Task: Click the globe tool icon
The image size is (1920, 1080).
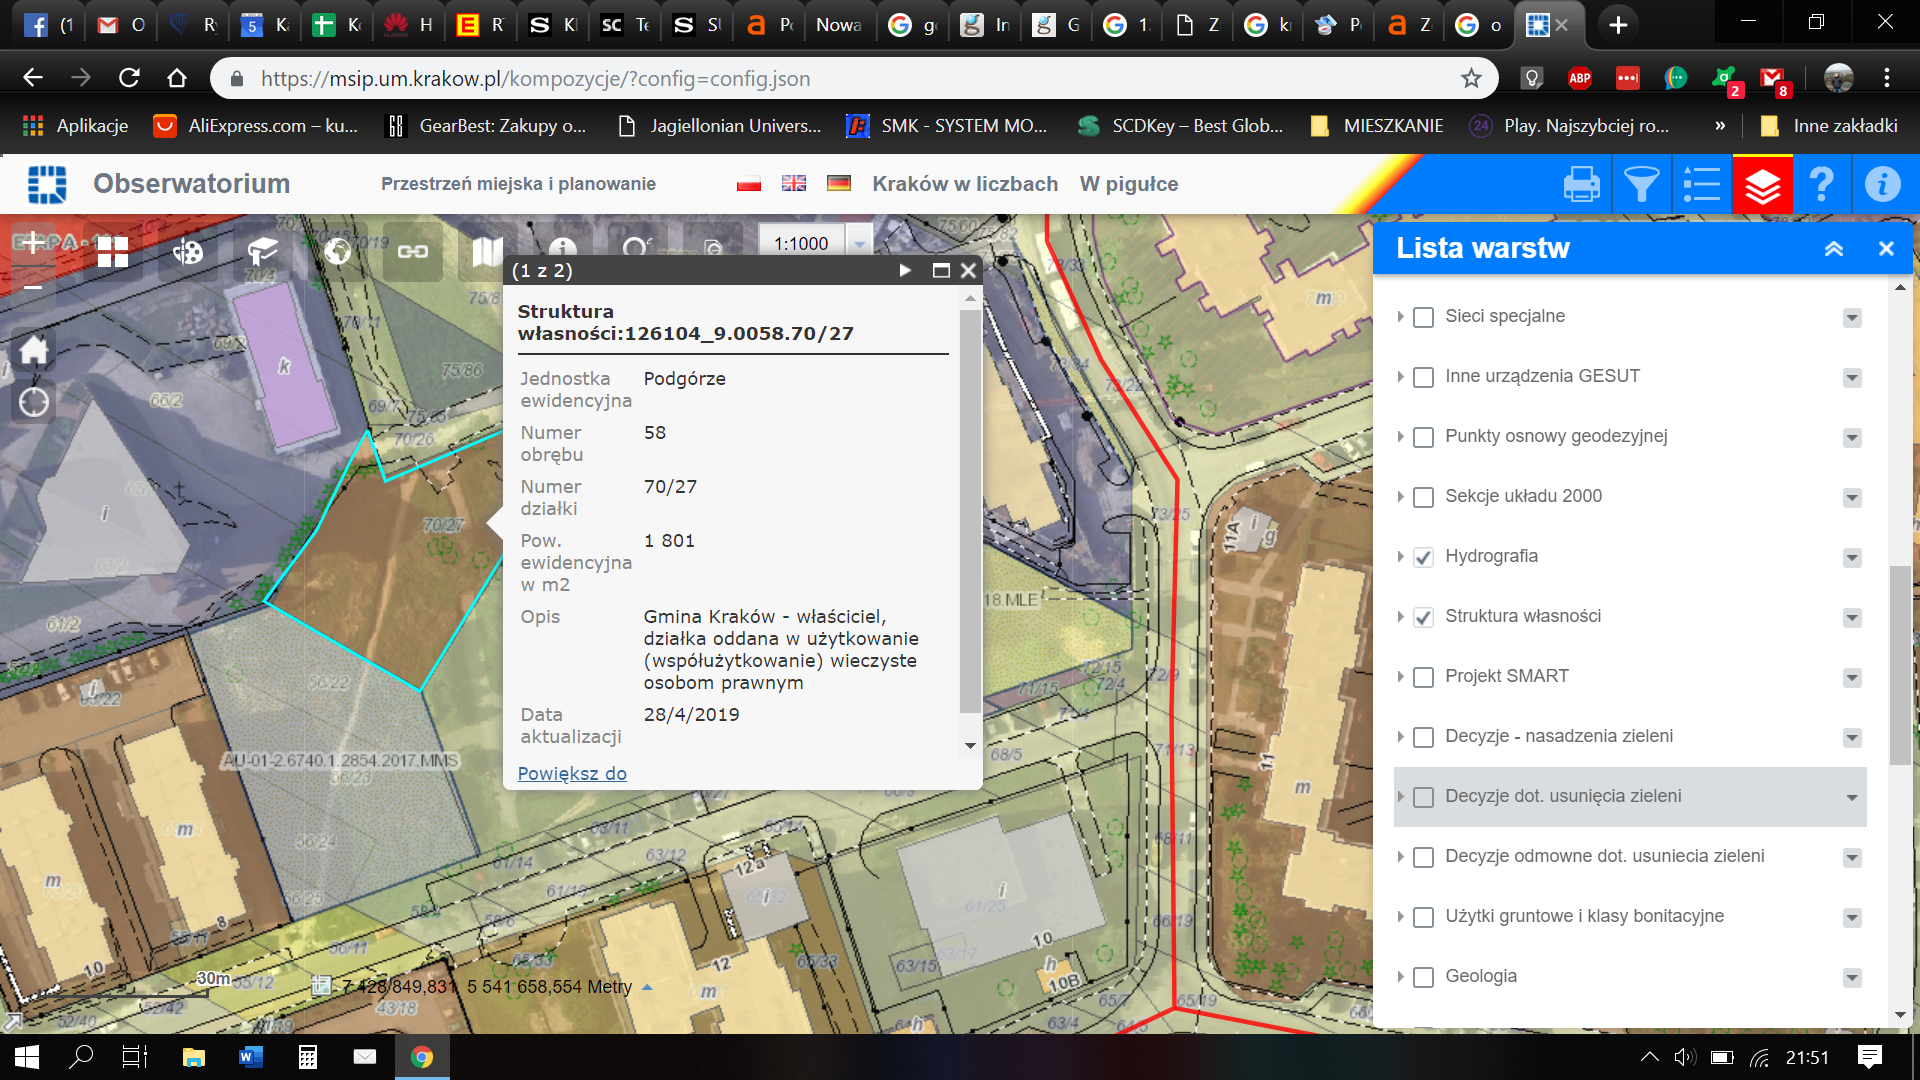Action: 338,251
